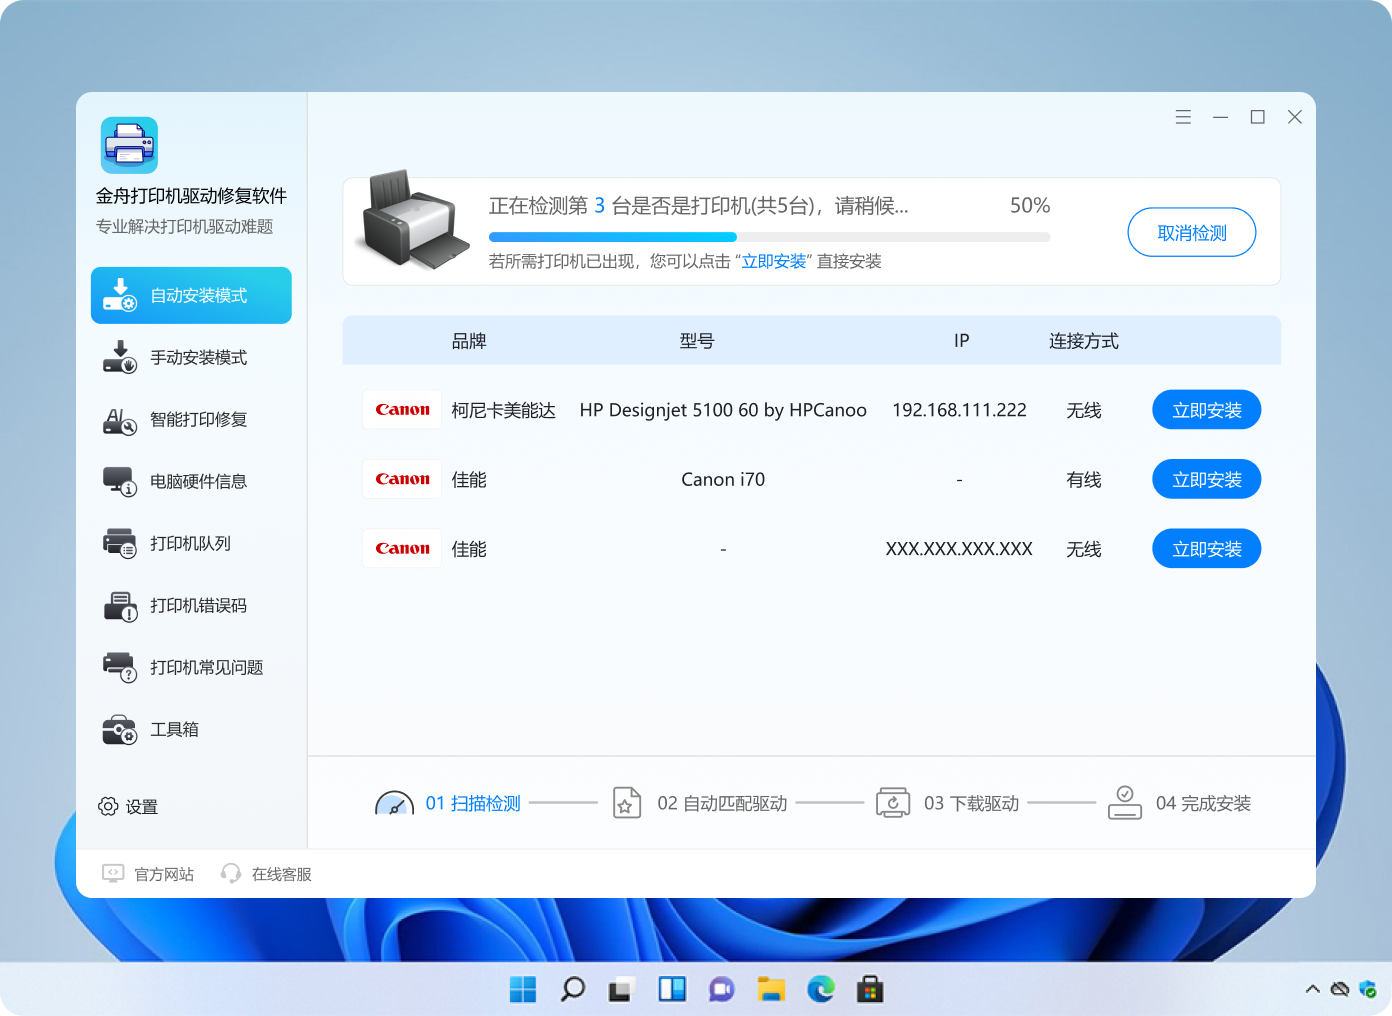Click the detection progress bar at 50%
This screenshot has width=1392, height=1016.
pyautogui.click(x=768, y=237)
